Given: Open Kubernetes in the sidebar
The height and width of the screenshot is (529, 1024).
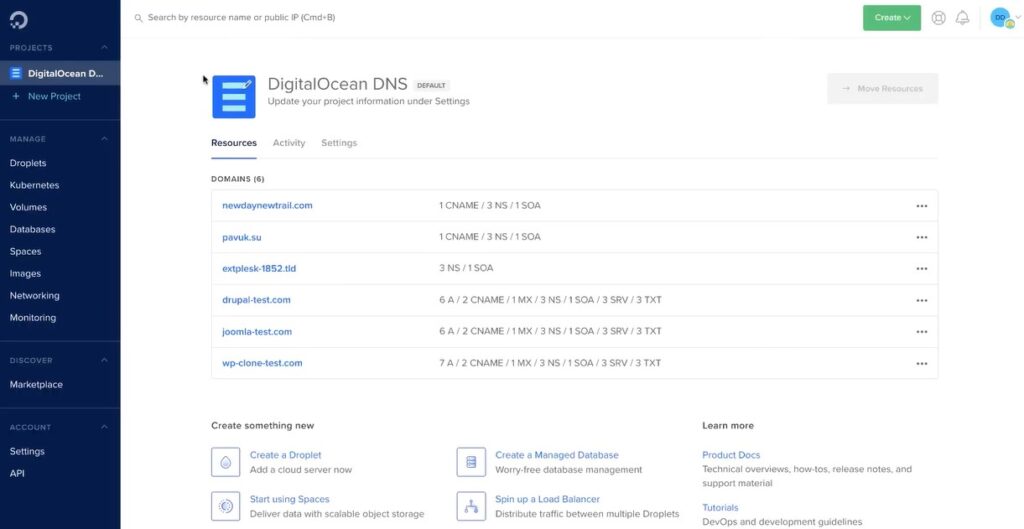Looking at the screenshot, I should click(35, 185).
